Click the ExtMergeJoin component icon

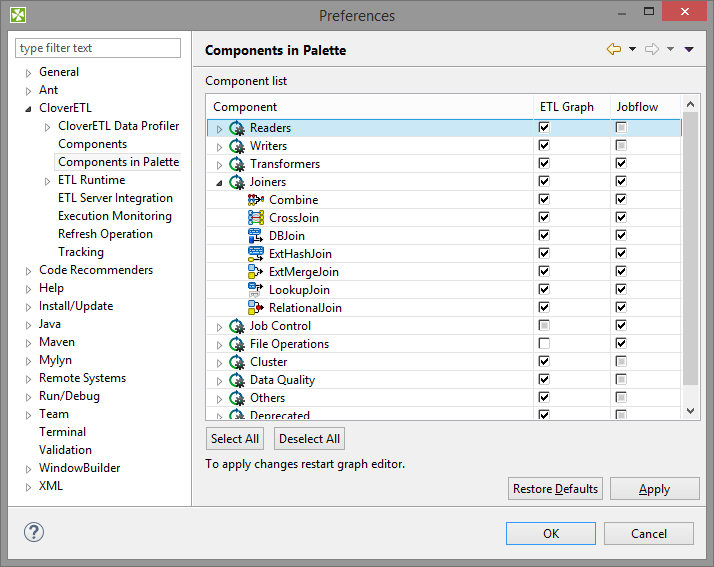coord(255,272)
